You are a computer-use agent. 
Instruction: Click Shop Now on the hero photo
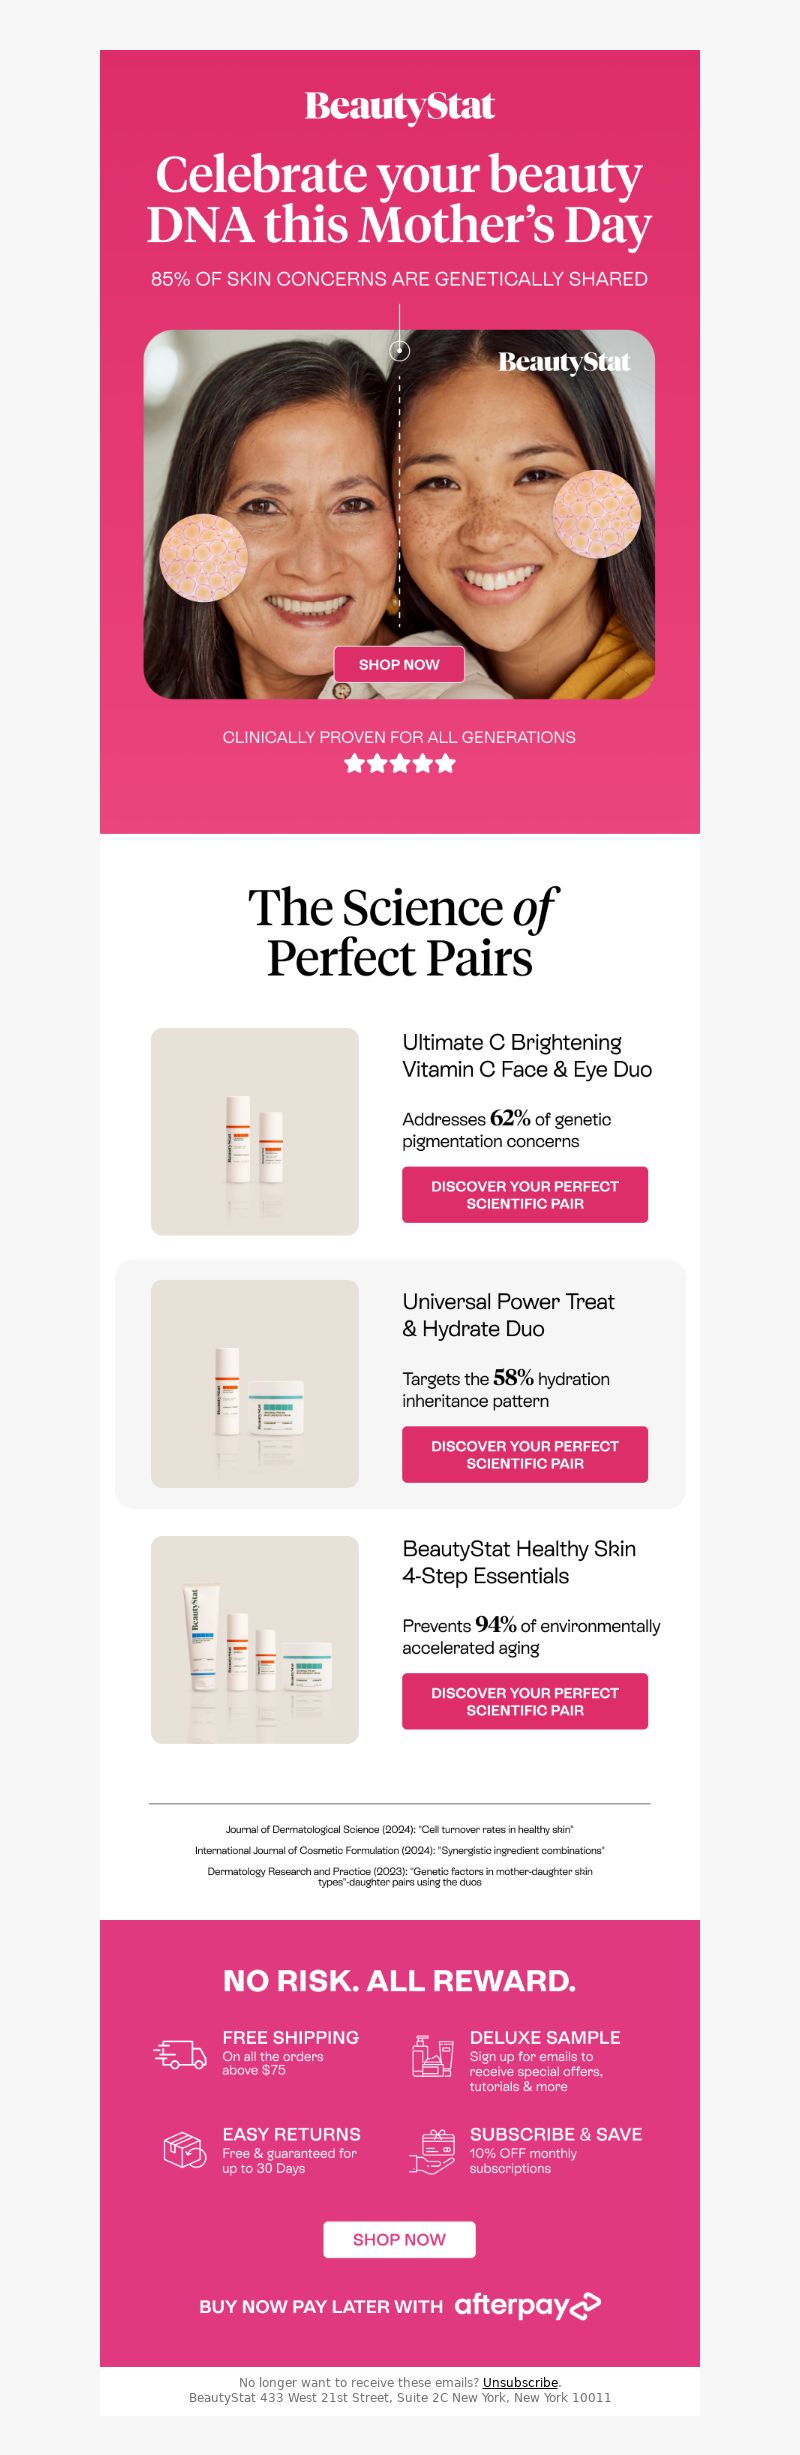(399, 664)
